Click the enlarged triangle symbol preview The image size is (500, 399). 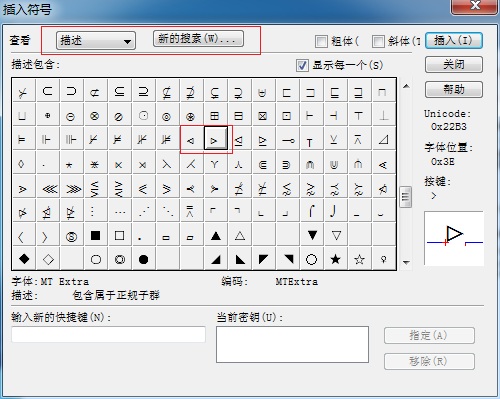coord(454,238)
